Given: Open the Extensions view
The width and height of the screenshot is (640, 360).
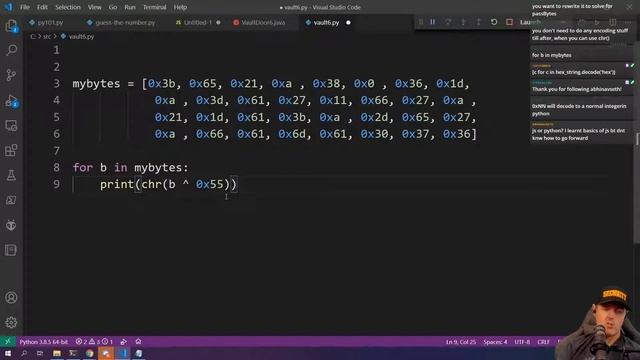Looking at the screenshot, I should (x=11, y=150).
